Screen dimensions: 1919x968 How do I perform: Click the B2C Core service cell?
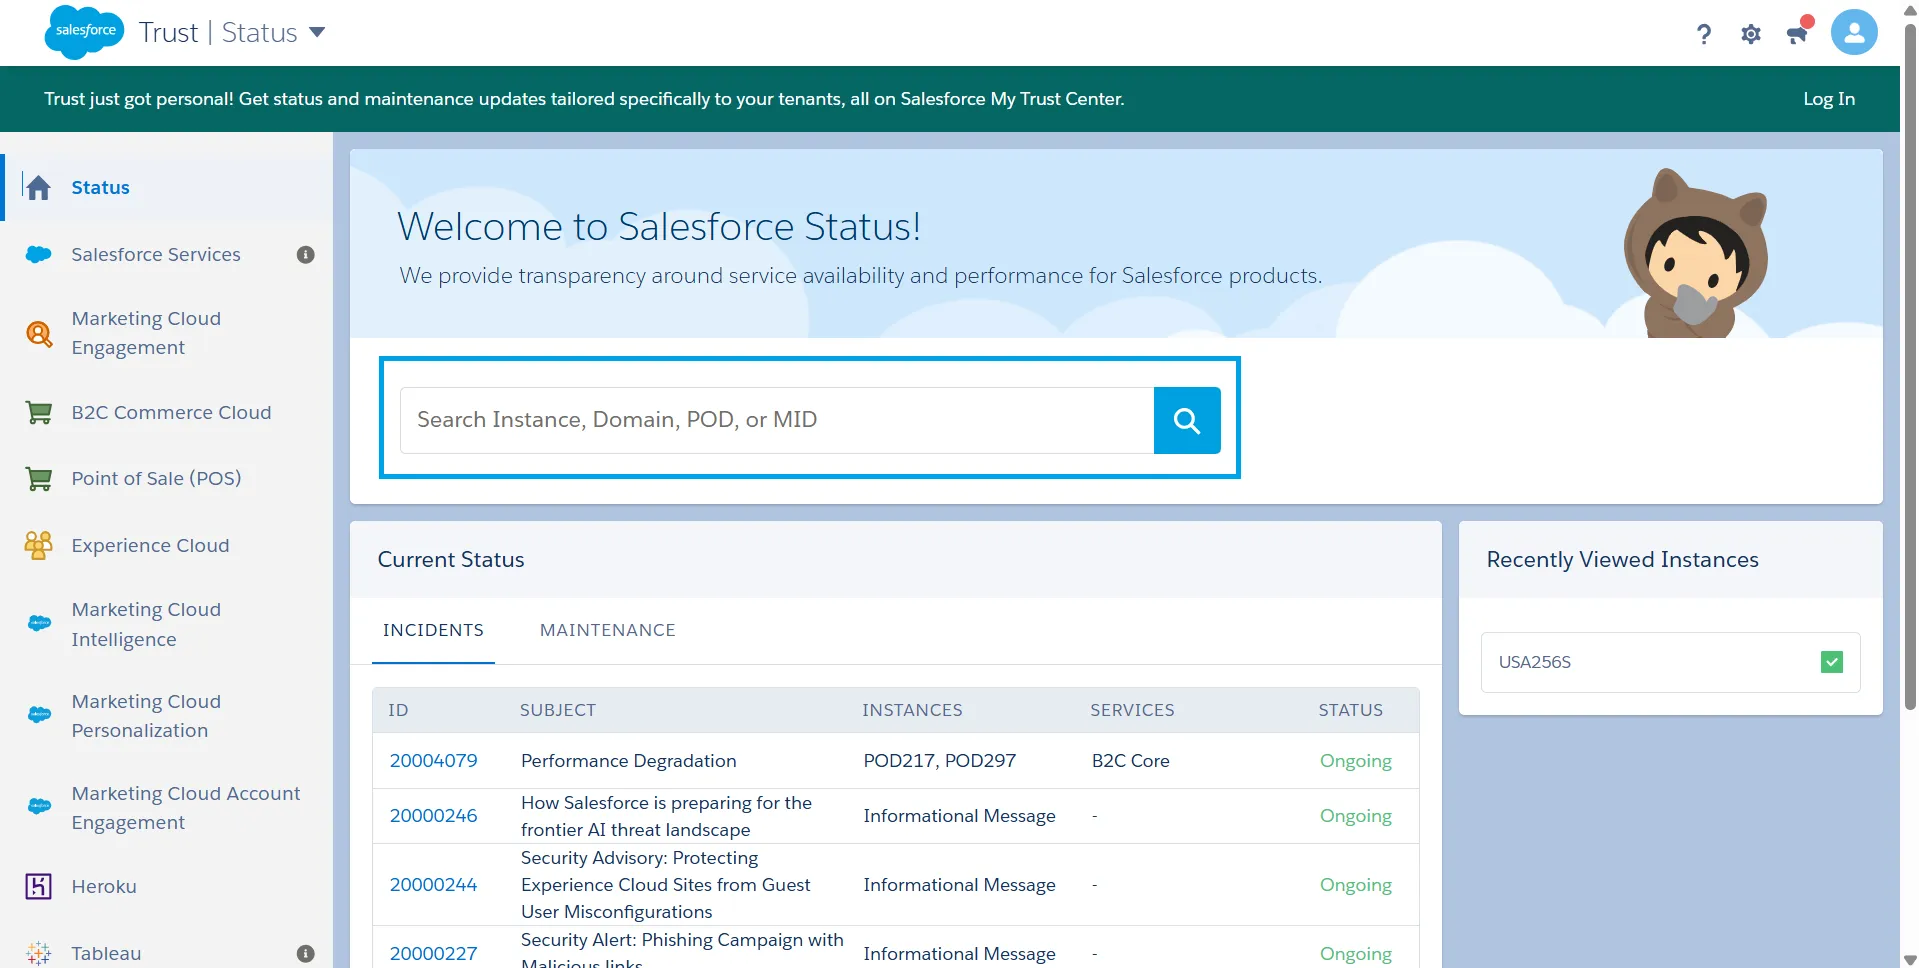coord(1131,761)
